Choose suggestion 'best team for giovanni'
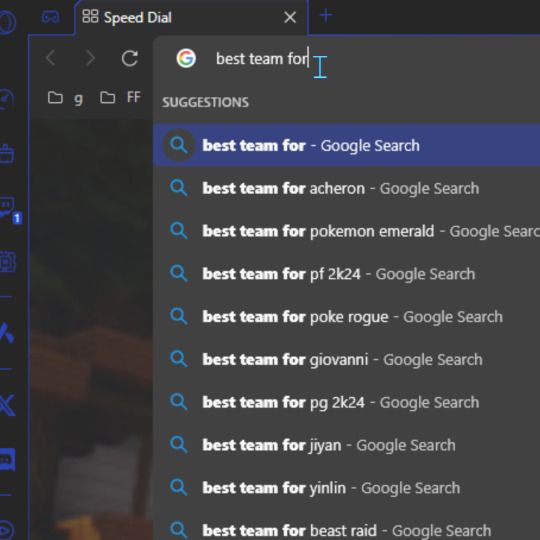 (346, 360)
